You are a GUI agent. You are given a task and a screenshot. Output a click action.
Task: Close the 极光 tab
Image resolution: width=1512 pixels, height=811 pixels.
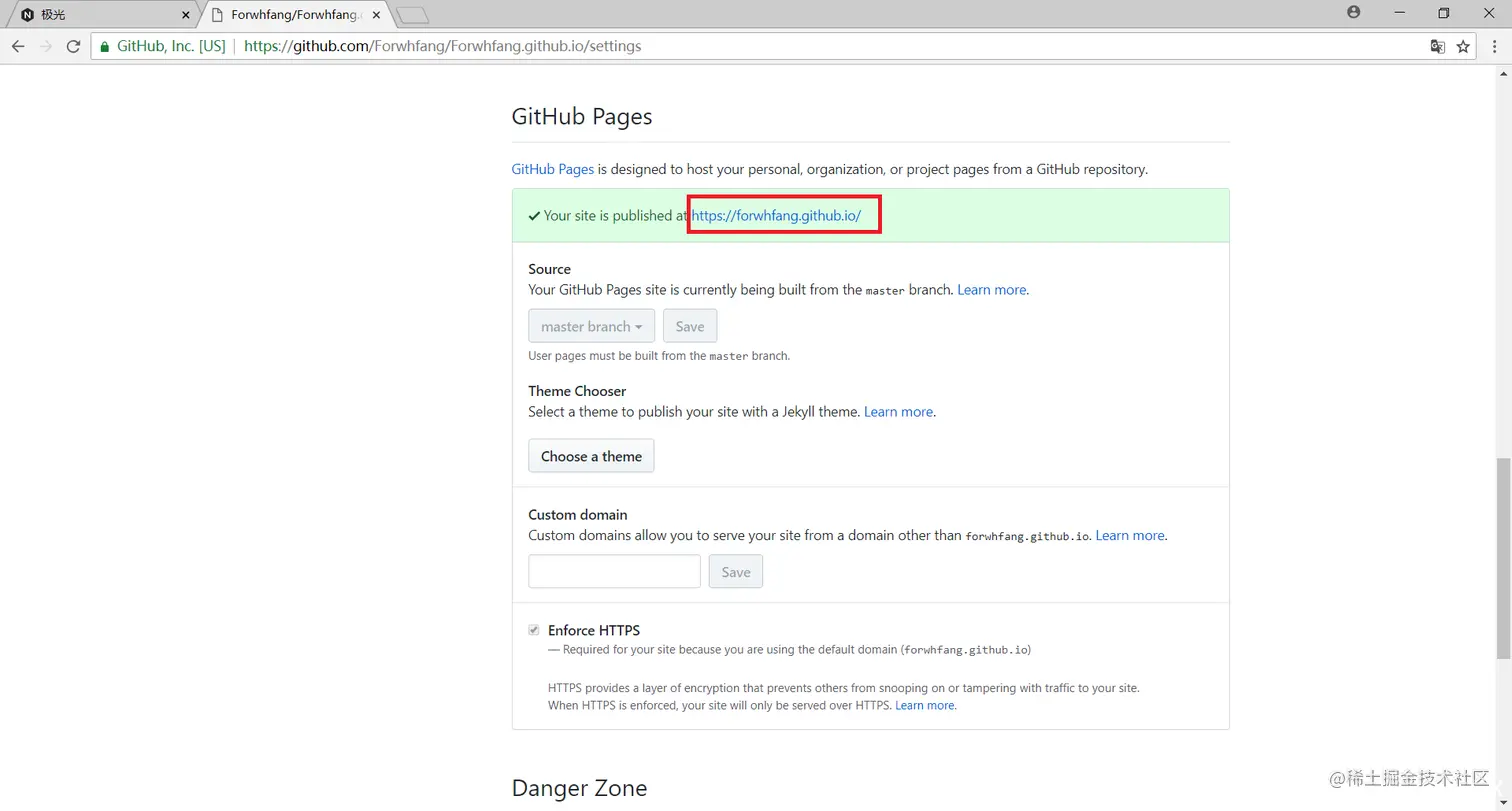(186, 15)
